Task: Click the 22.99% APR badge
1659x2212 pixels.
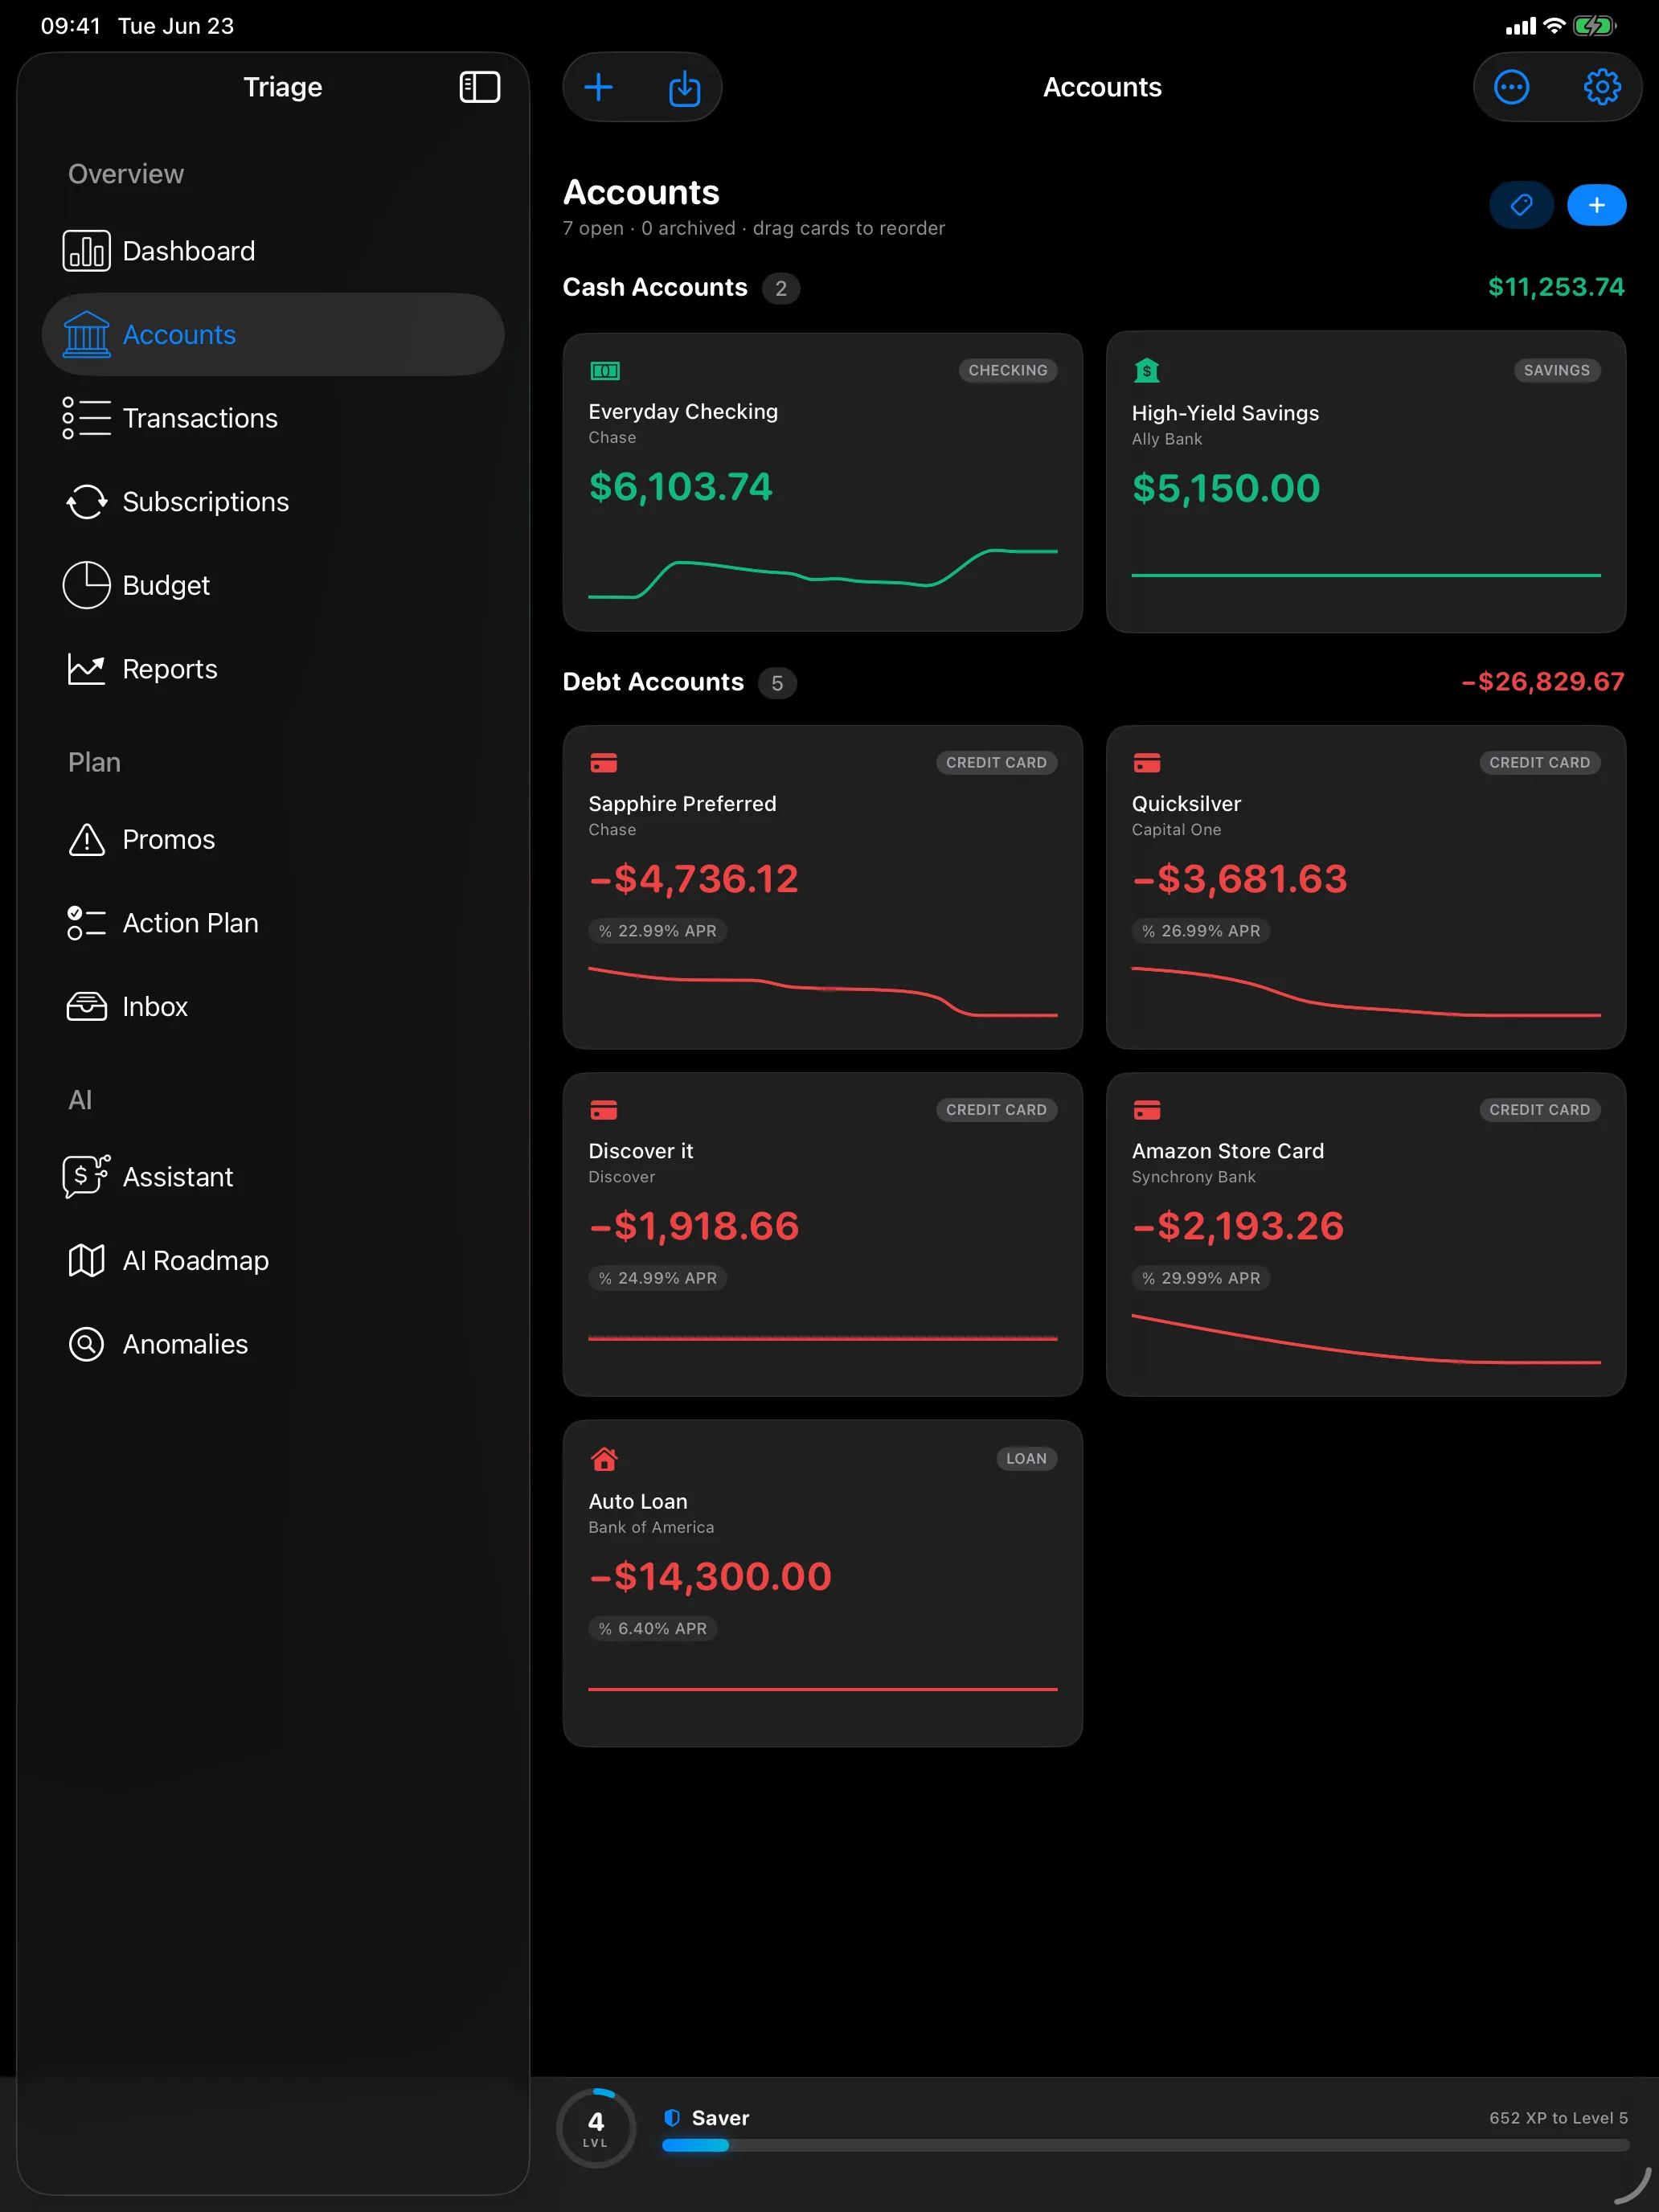Action: coord(657,931)
